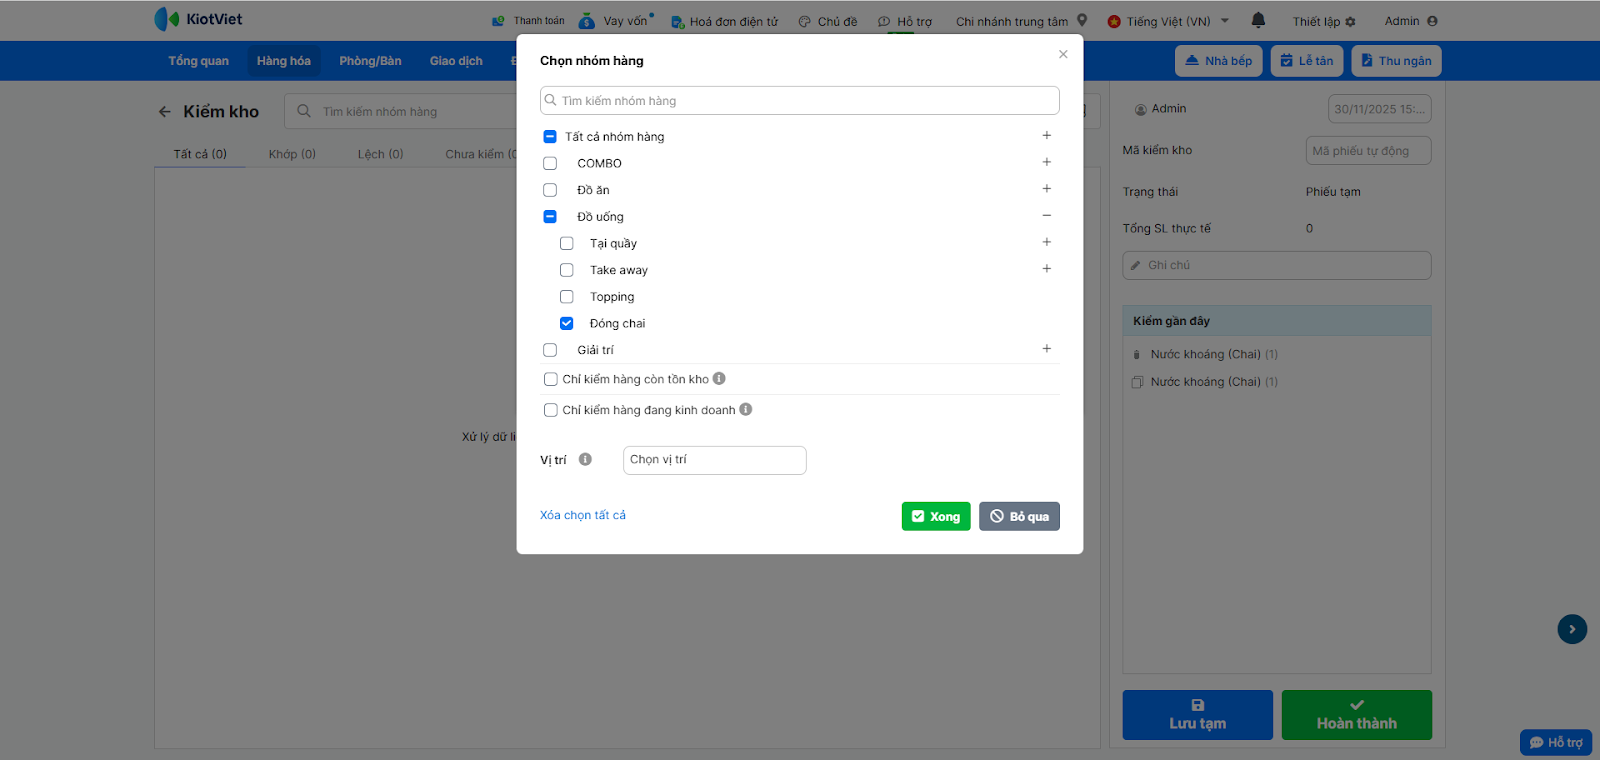
Task: Click the Chủ đề theme link
Action: pos(828,21)
